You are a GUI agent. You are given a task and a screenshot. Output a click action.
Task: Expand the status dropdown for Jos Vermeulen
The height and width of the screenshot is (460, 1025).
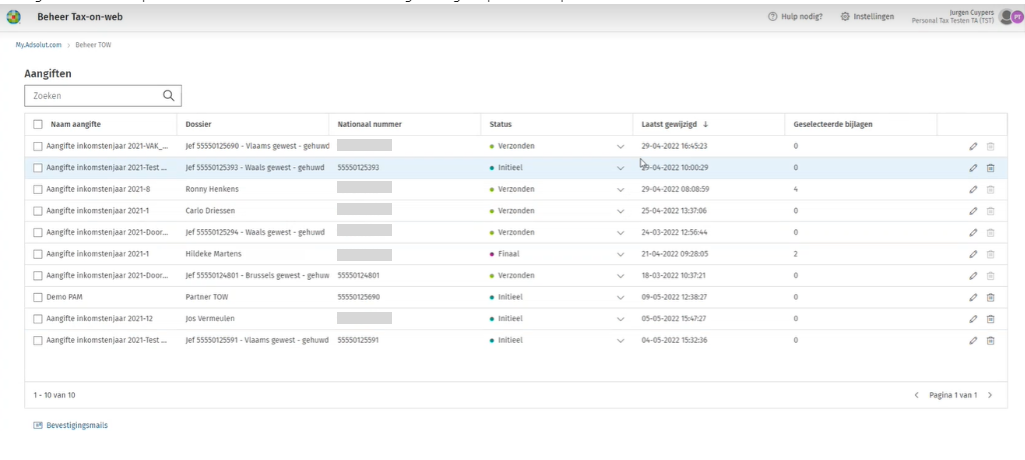(620, 319)
